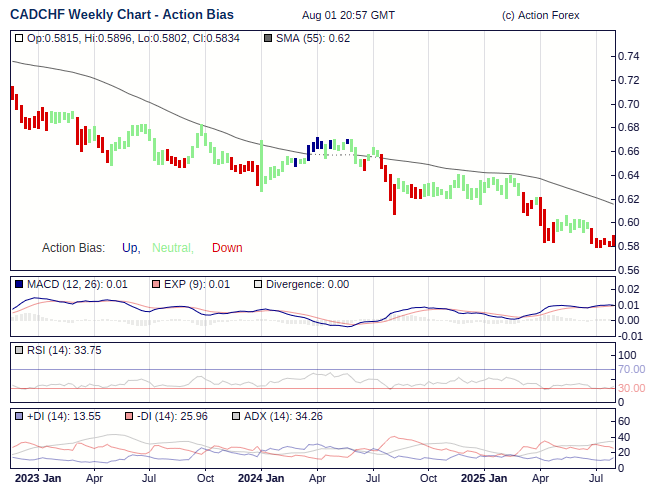Click the 2025 Jan date axis label
Image resolution: width=650 pixels, height=489 pixels.
point(484,478)
